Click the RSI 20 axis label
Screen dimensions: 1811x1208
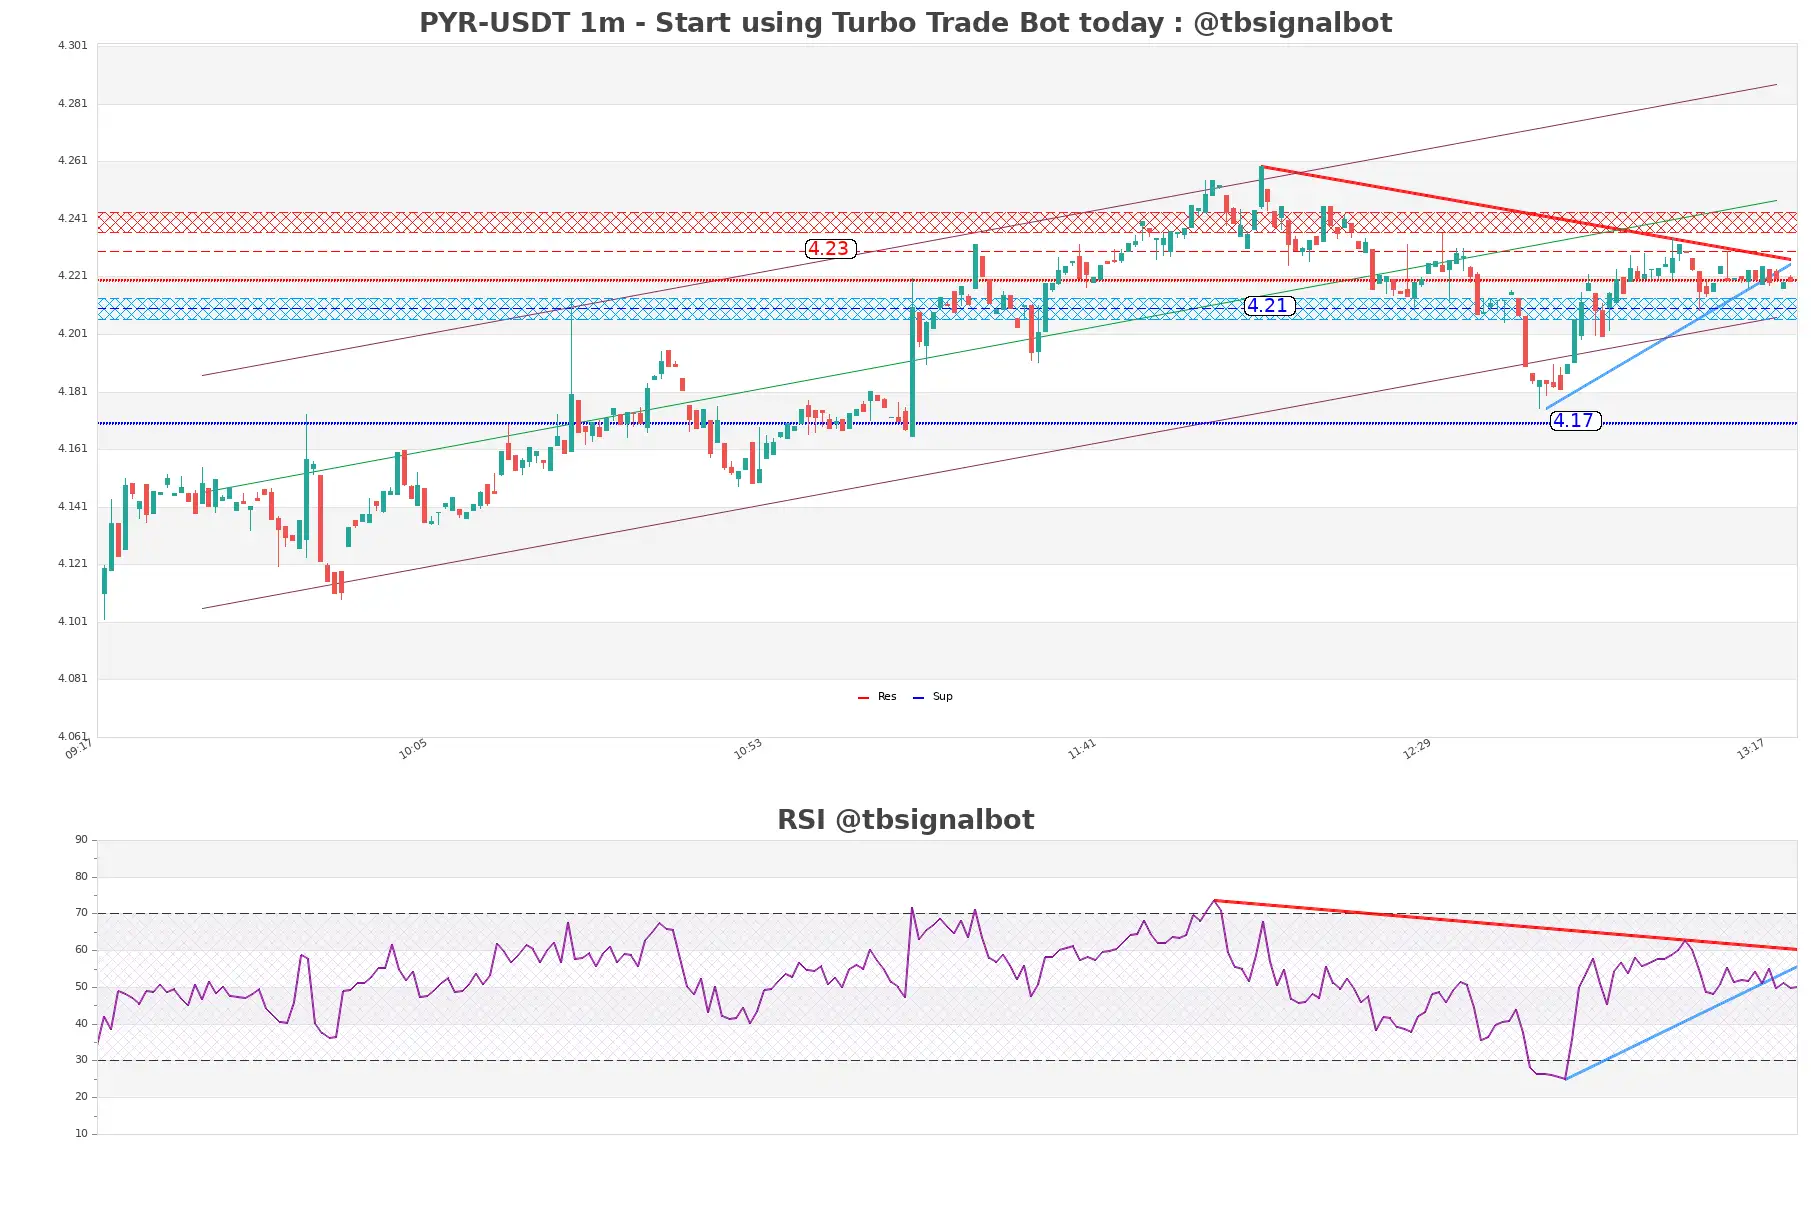81,1096
